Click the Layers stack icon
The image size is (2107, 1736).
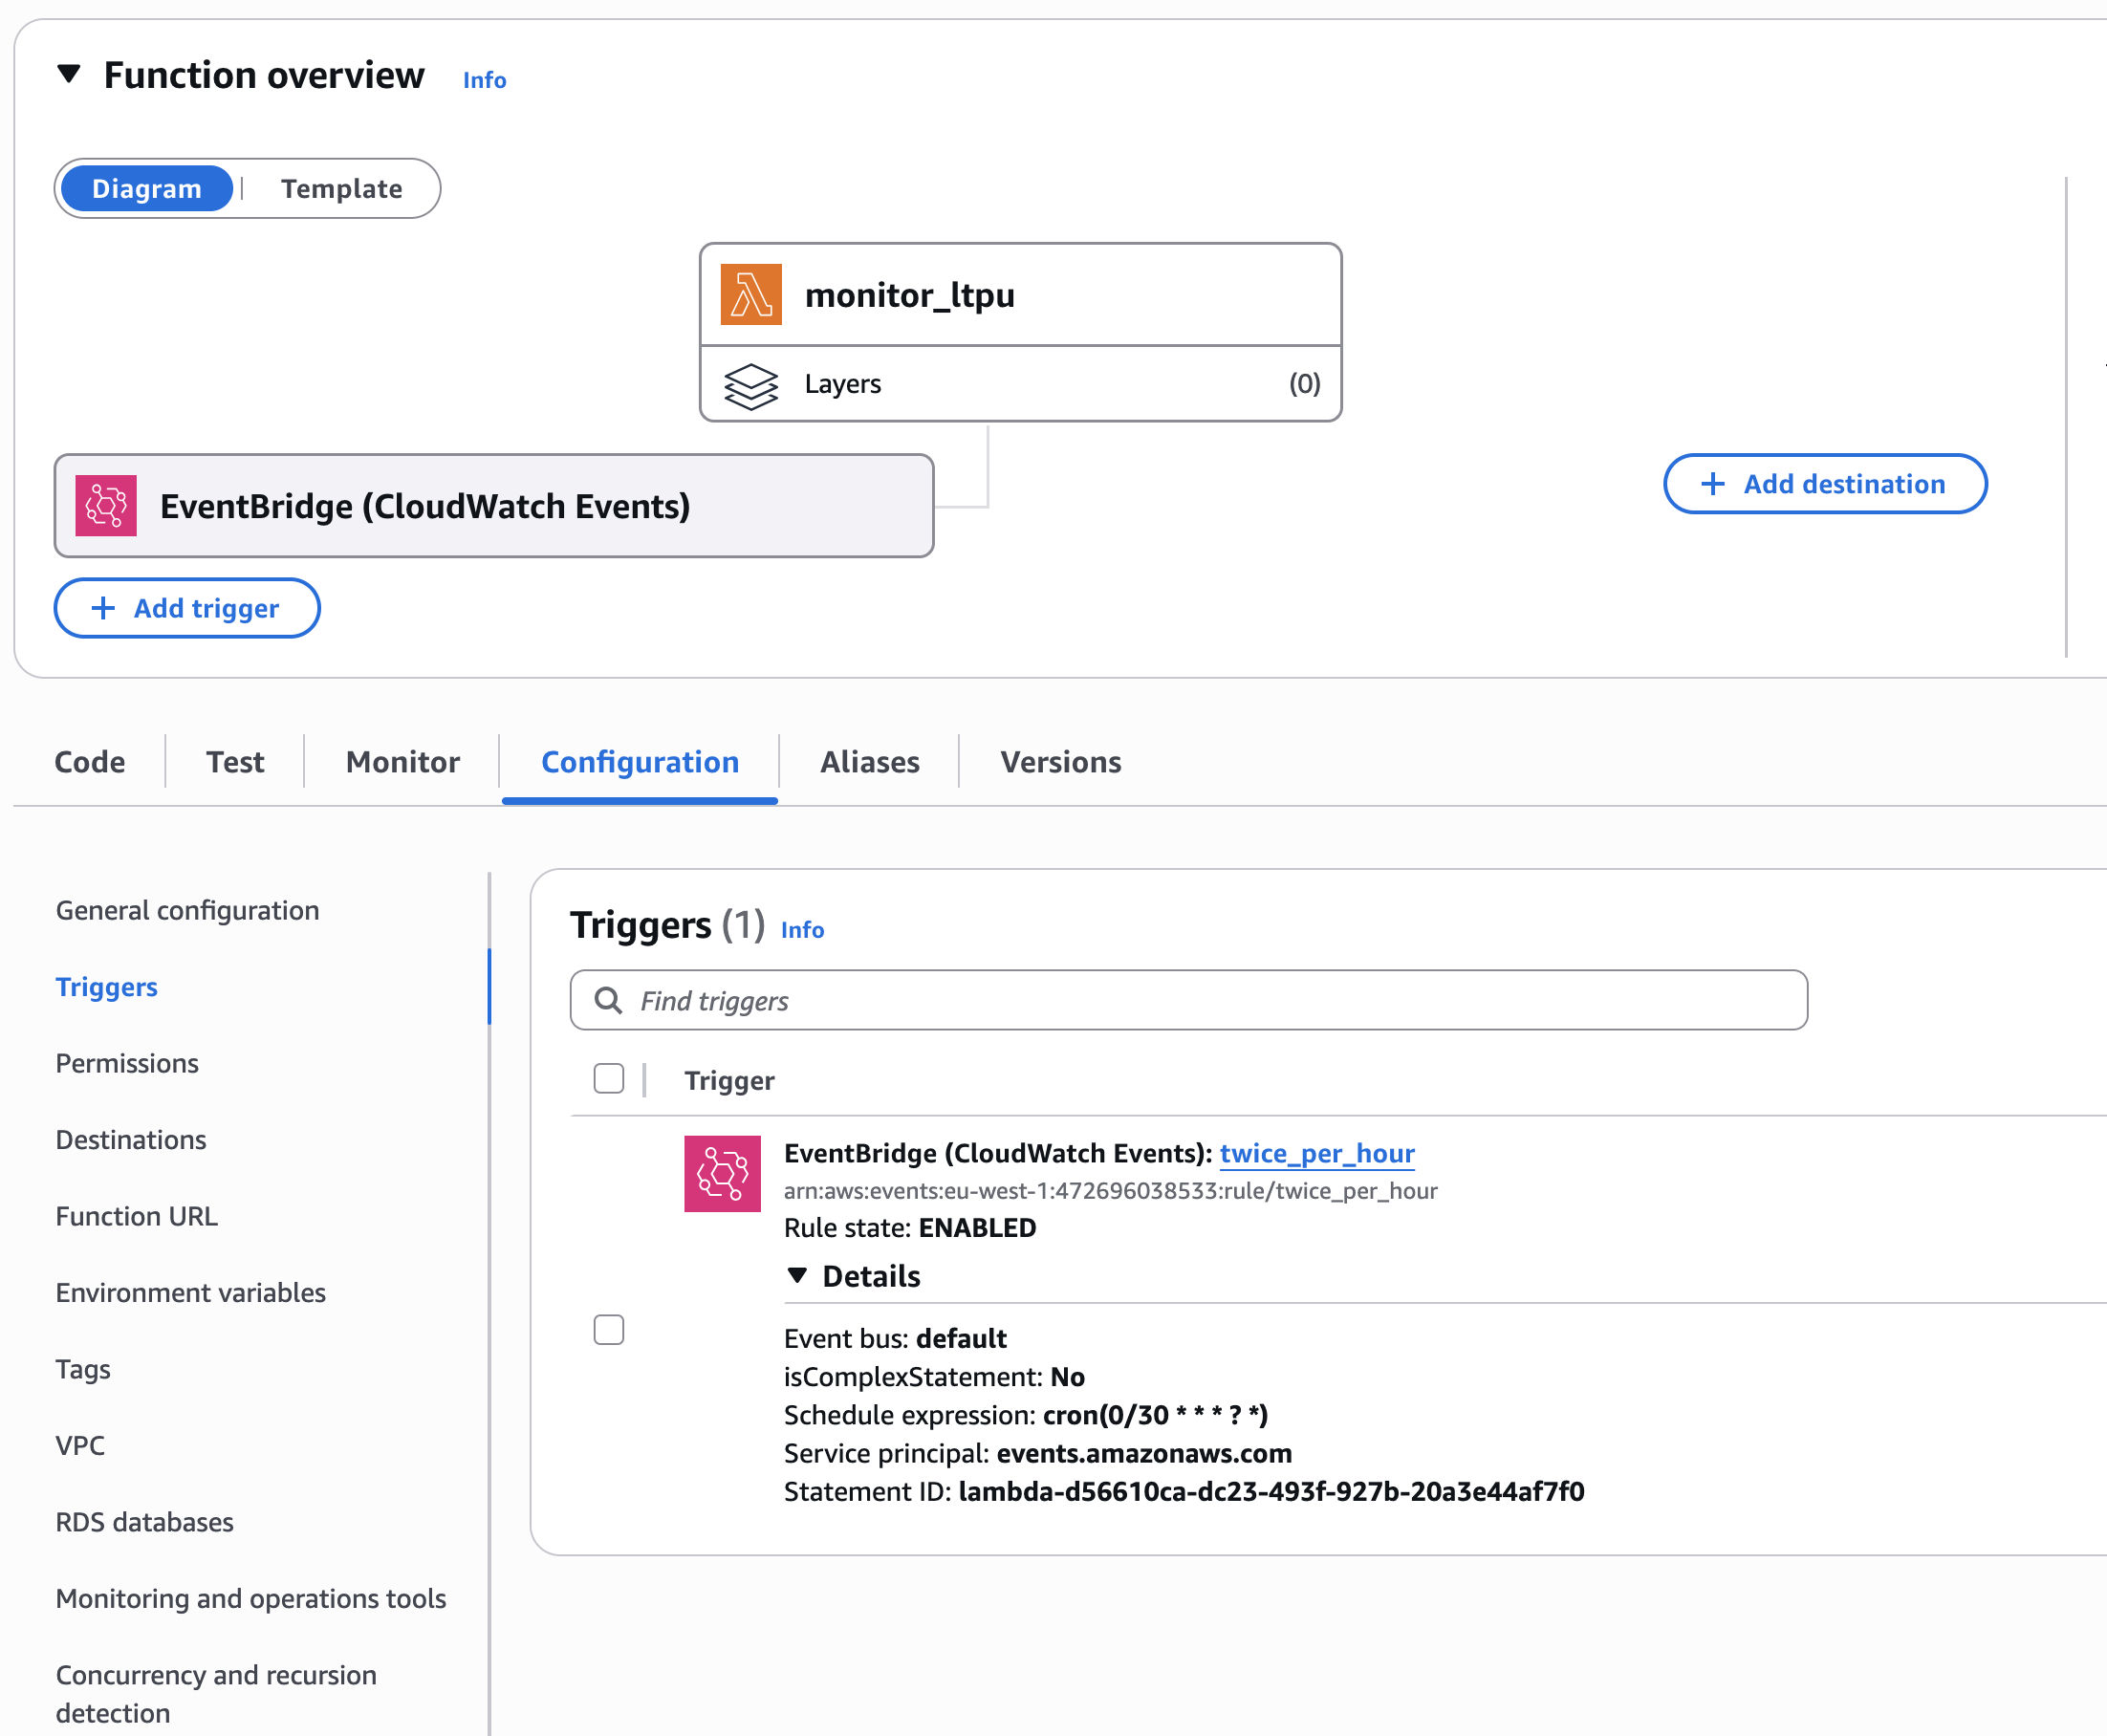click(750, 385)
